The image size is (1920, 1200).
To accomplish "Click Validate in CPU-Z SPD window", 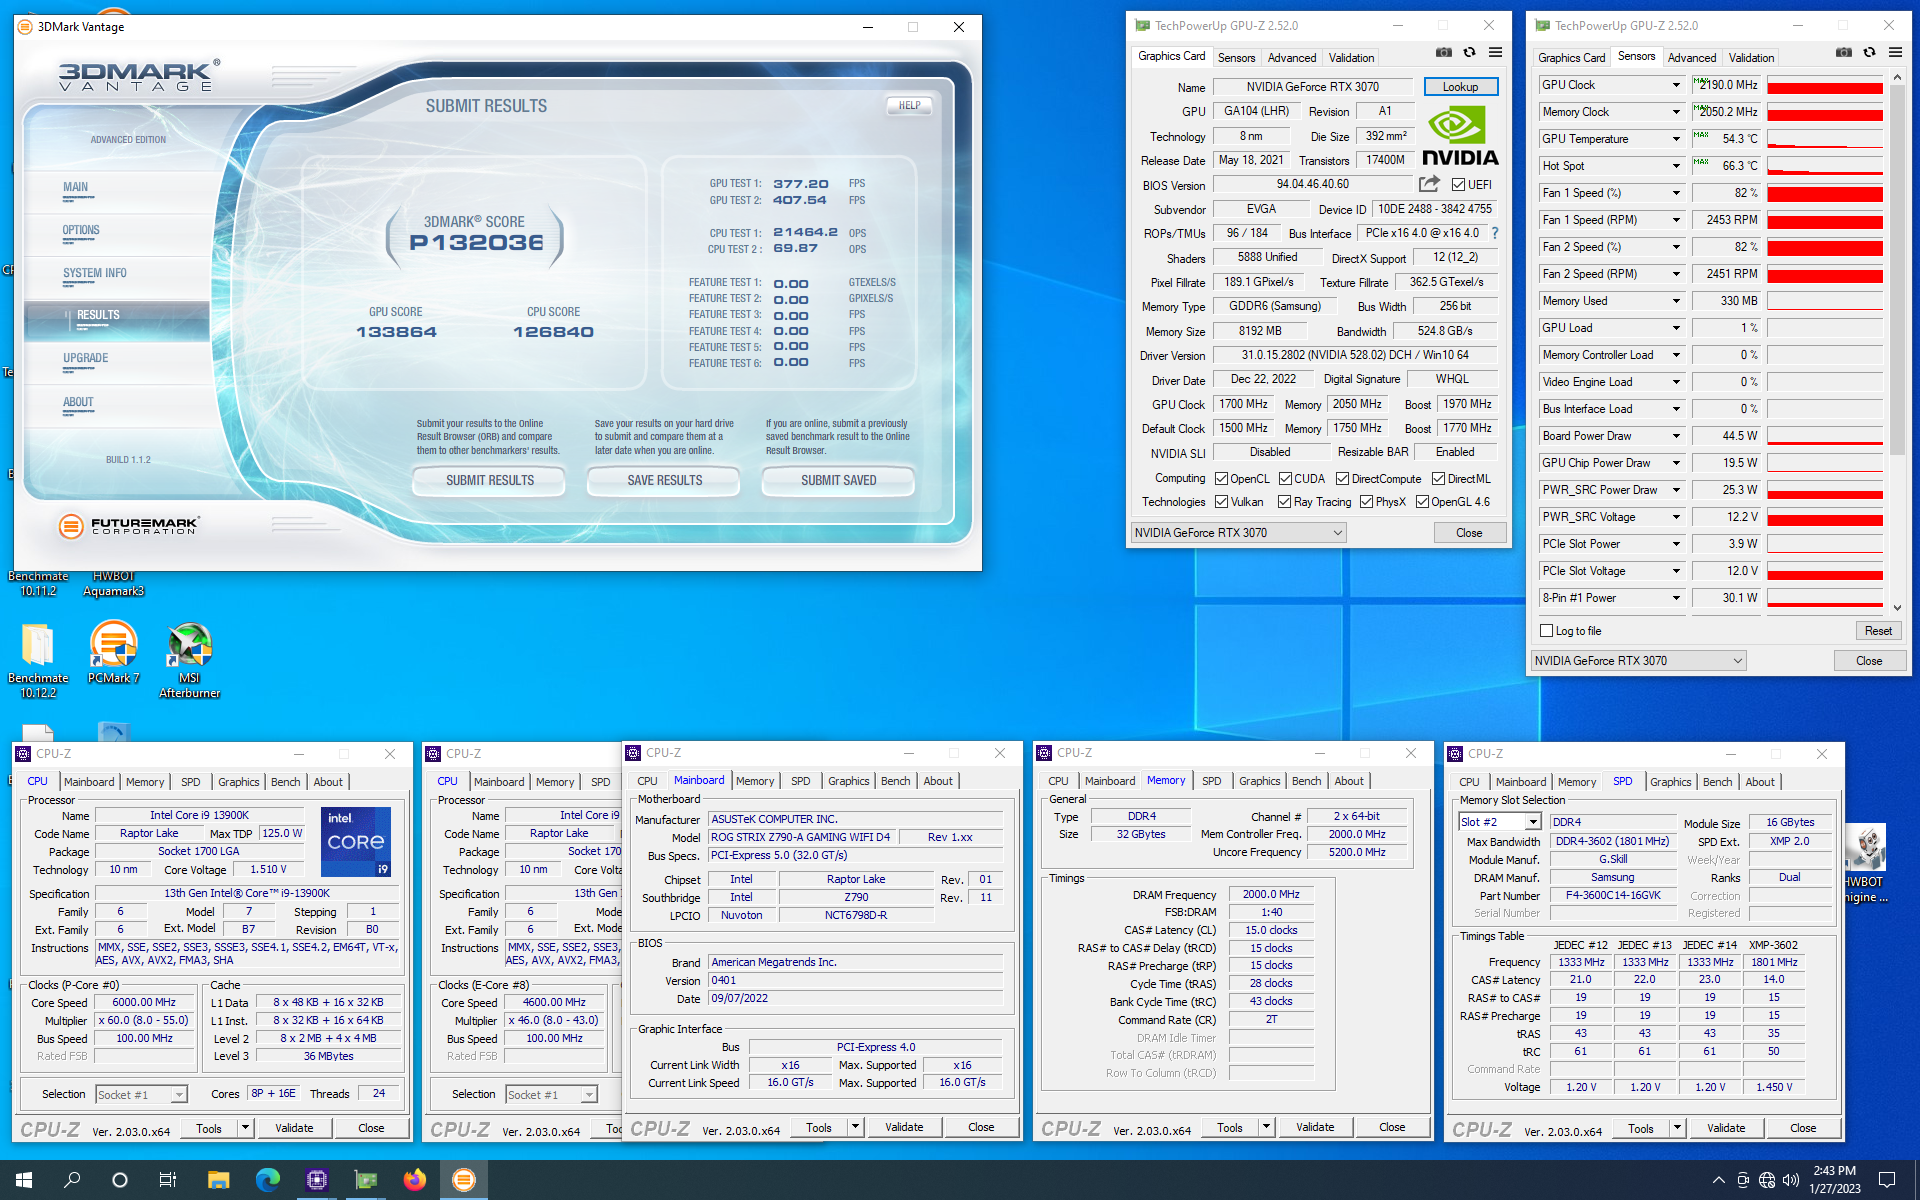I will [1725, 1128].
